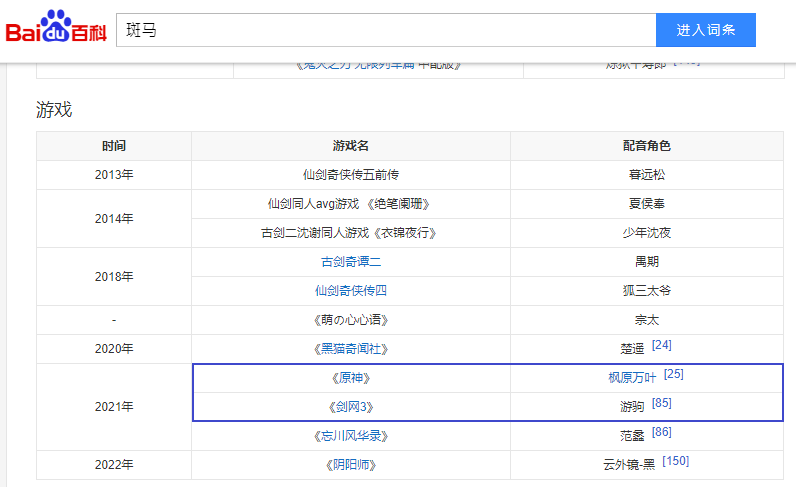The image size is (796, 487).
Task: Select the 禺期 role cell
Action: click(647, 262)
